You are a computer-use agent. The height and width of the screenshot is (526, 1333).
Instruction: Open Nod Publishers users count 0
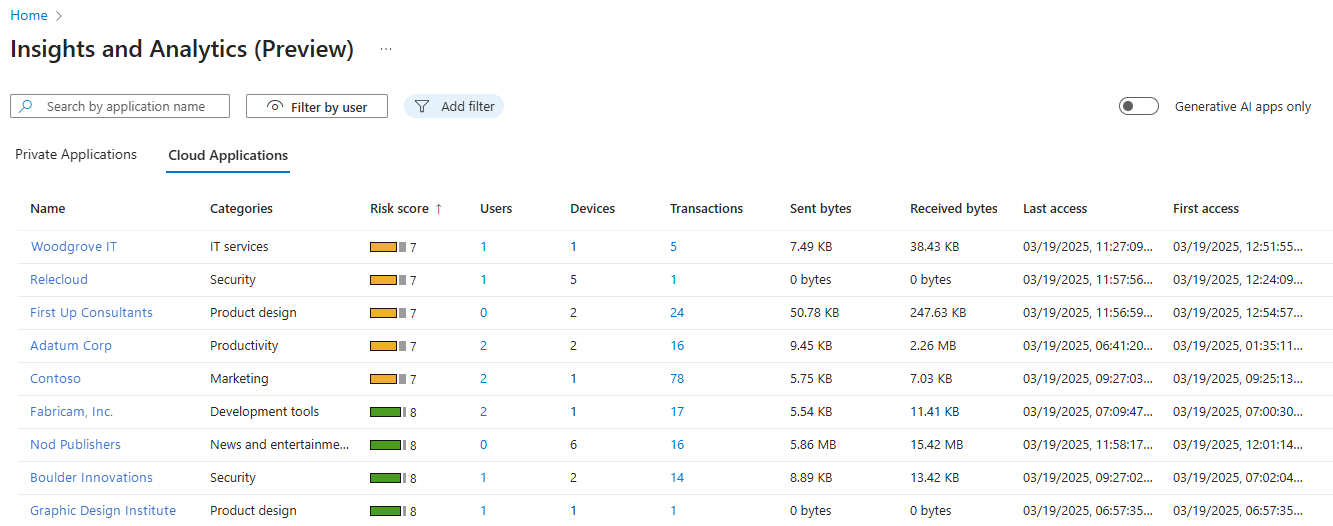pos(484,445)
